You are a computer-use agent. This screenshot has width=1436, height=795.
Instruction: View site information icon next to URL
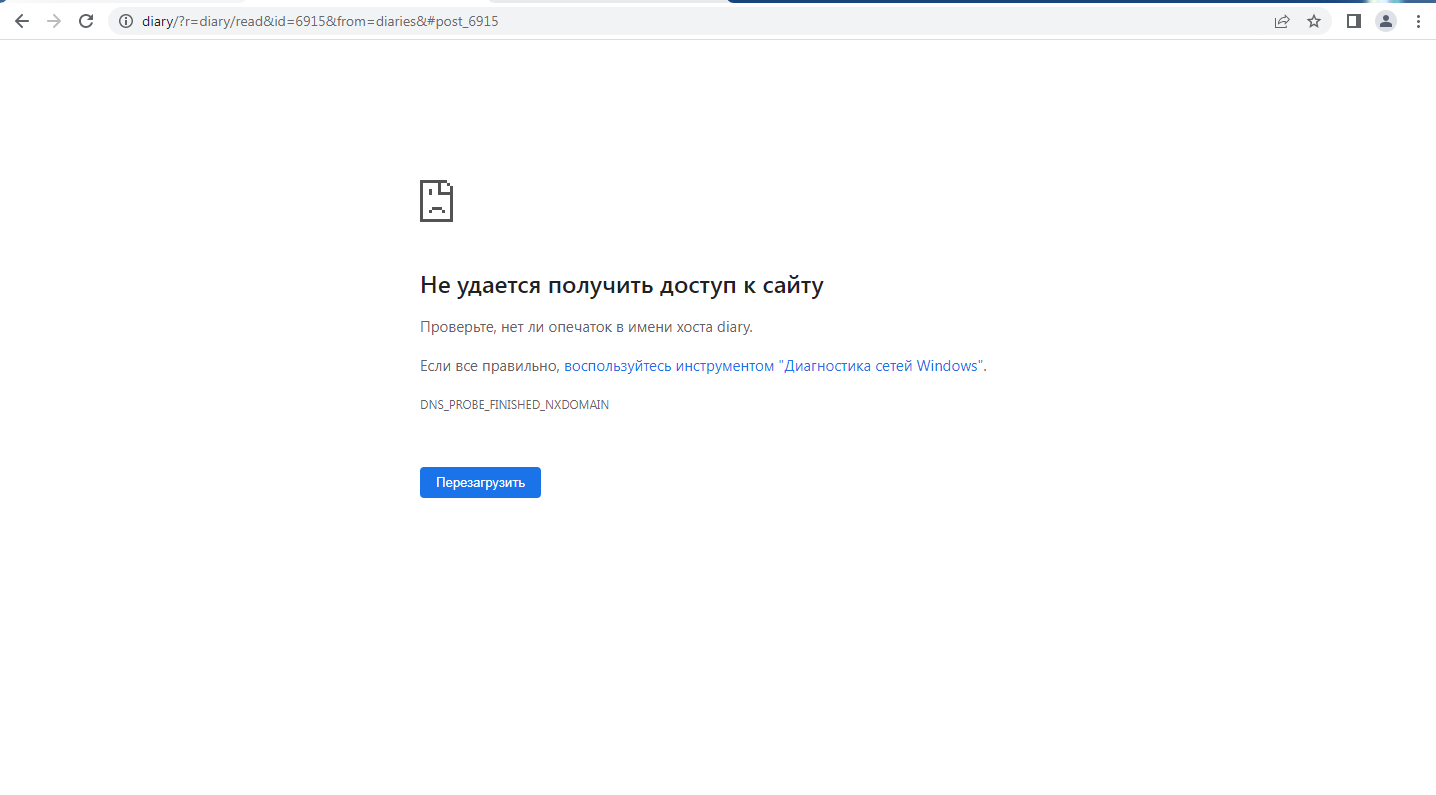(126, 21)
